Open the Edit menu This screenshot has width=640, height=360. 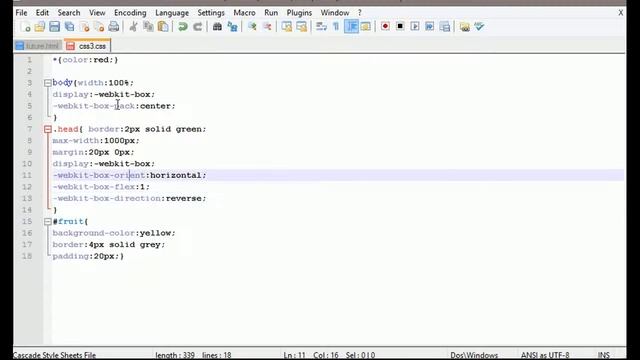tap(42, 13)
